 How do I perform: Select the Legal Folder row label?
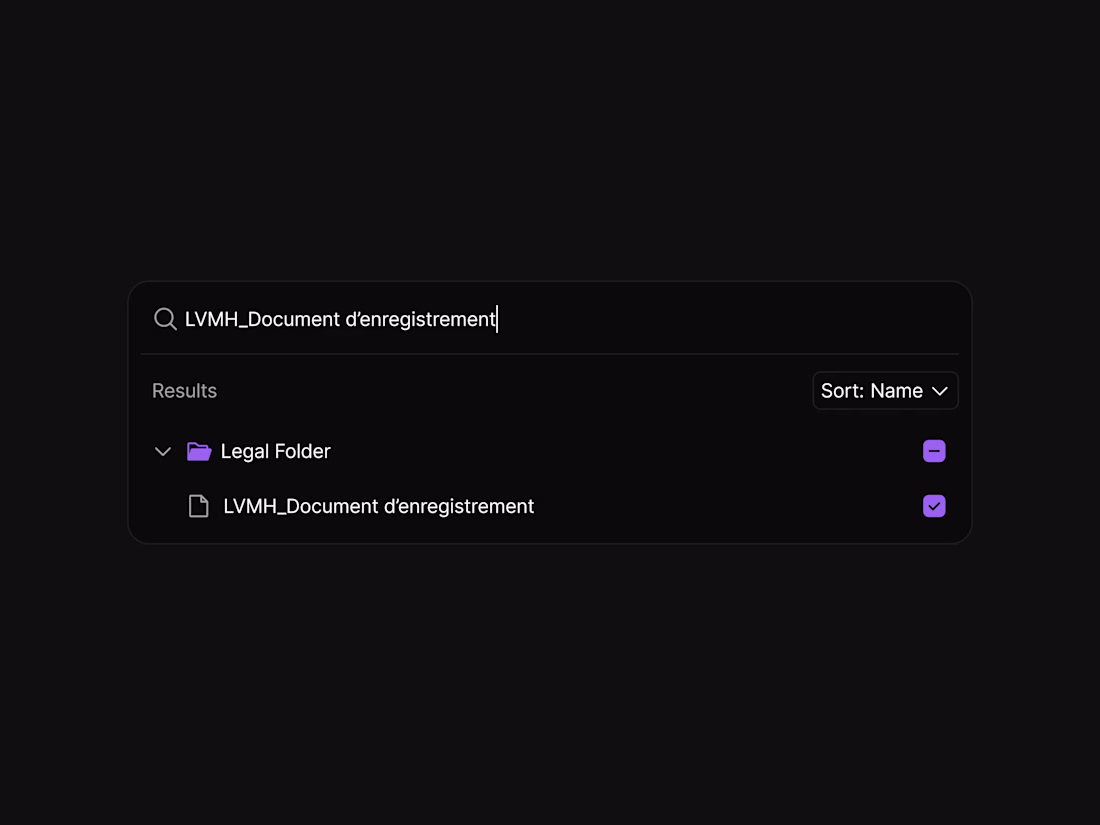(275, 452)
